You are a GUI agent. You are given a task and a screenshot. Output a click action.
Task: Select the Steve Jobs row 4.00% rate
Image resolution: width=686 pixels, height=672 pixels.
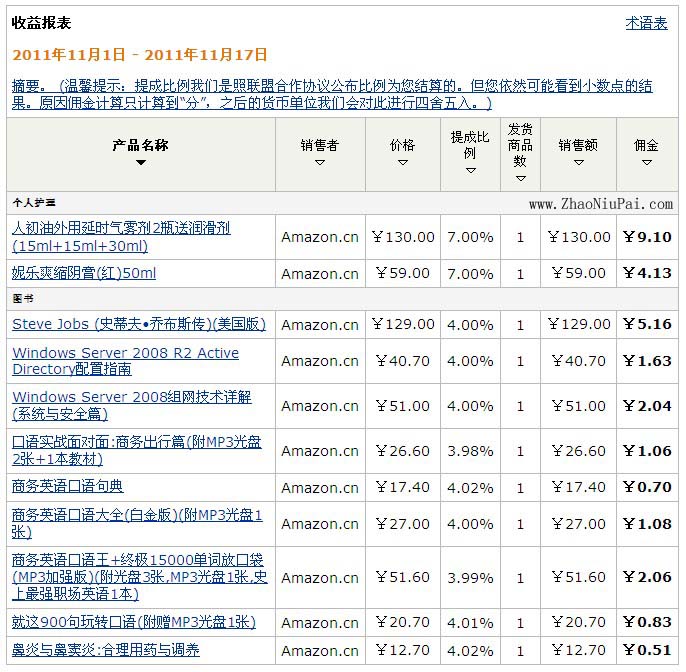[470, 325]
